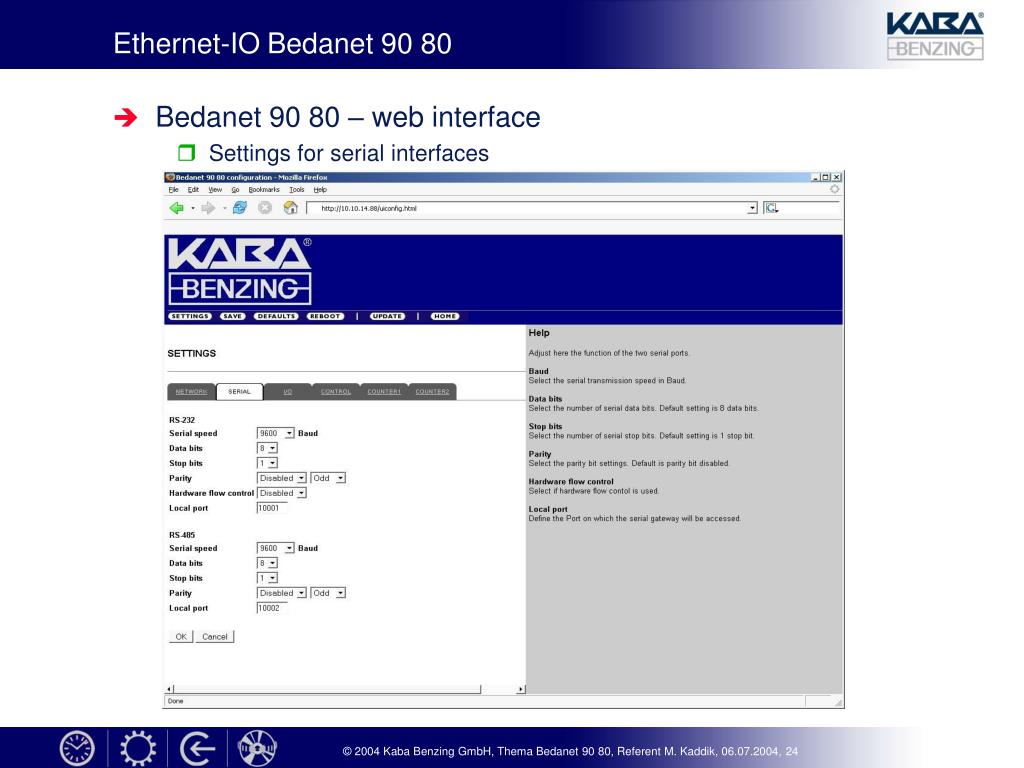Open RS-232 Data bits dropdown

click(x=273, y=448)
